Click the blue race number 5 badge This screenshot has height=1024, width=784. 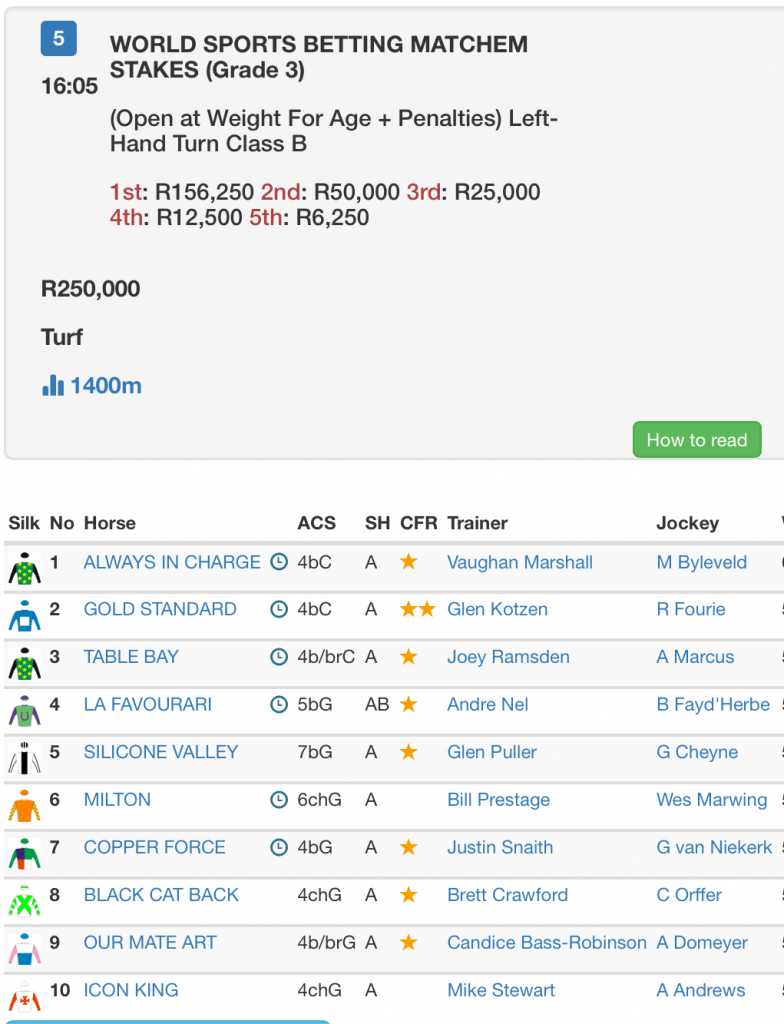click(x=59, y=38)
